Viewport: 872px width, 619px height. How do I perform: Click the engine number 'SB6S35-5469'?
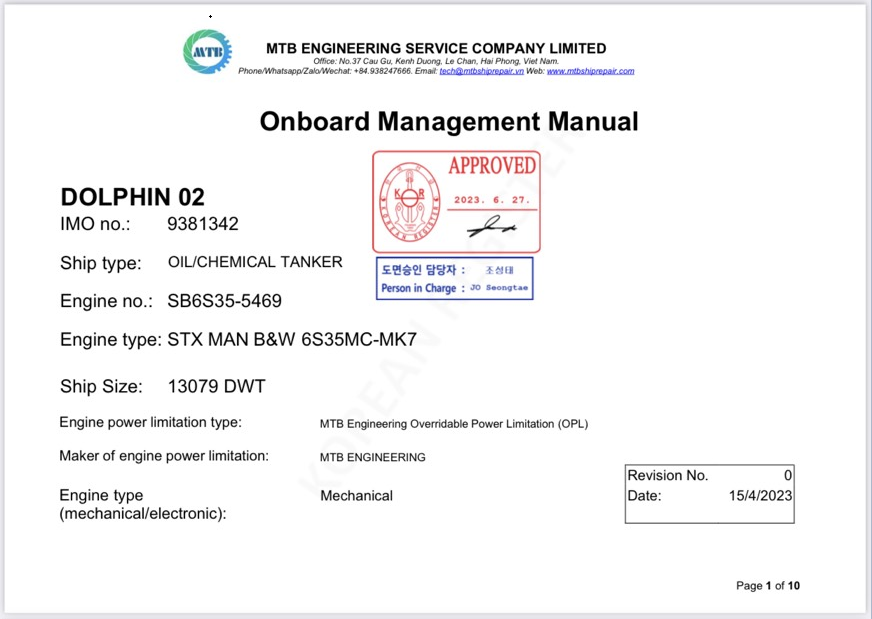pyautogui.click(x=225, y=301)
